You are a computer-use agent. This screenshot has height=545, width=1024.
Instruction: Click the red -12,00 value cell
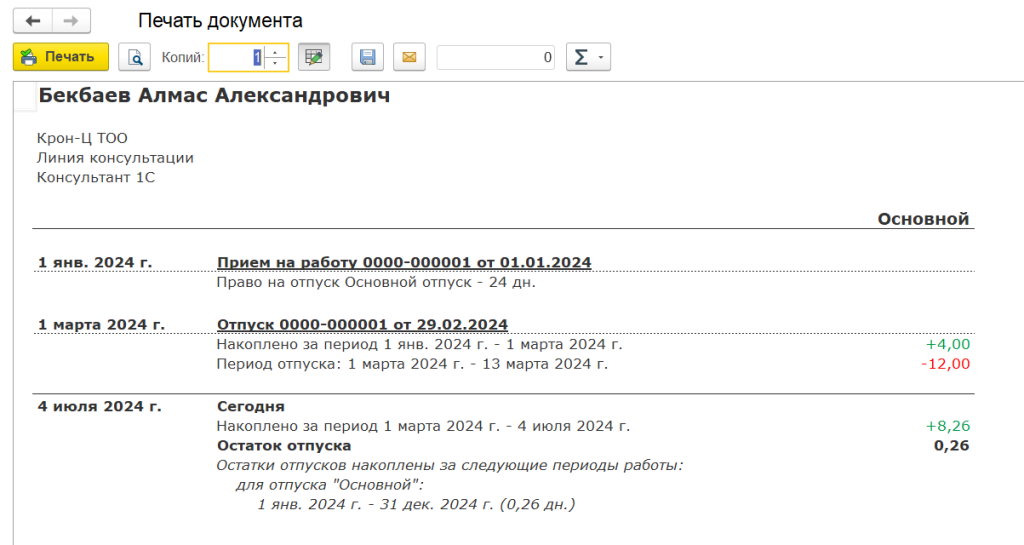click(945, 364)
